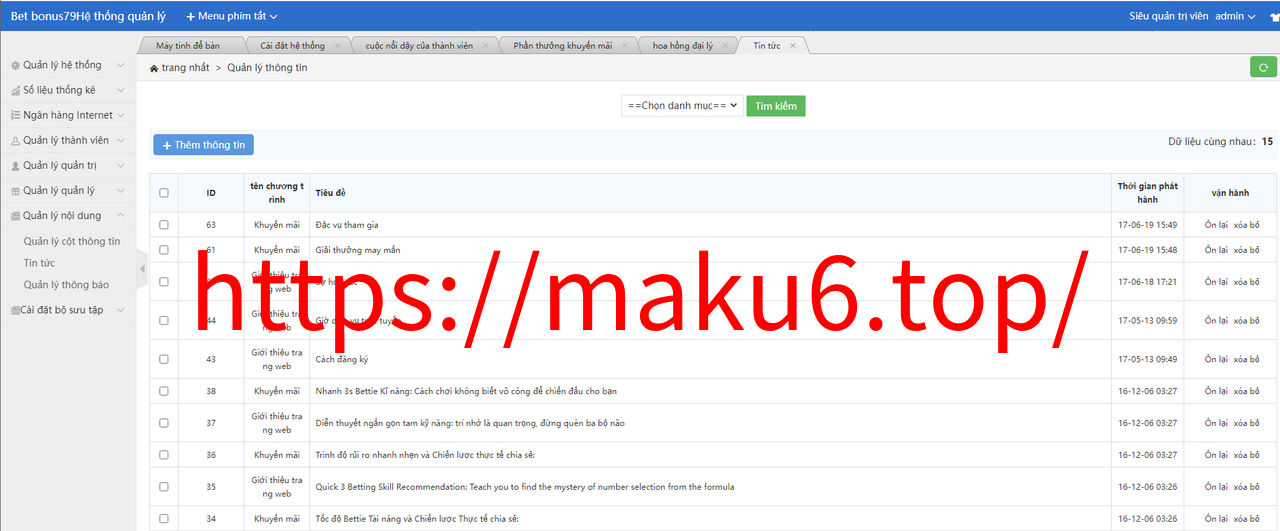Click xóa bỏ for row ID 63
This screenshot has width=1280, height=531.
[1247, 225]
